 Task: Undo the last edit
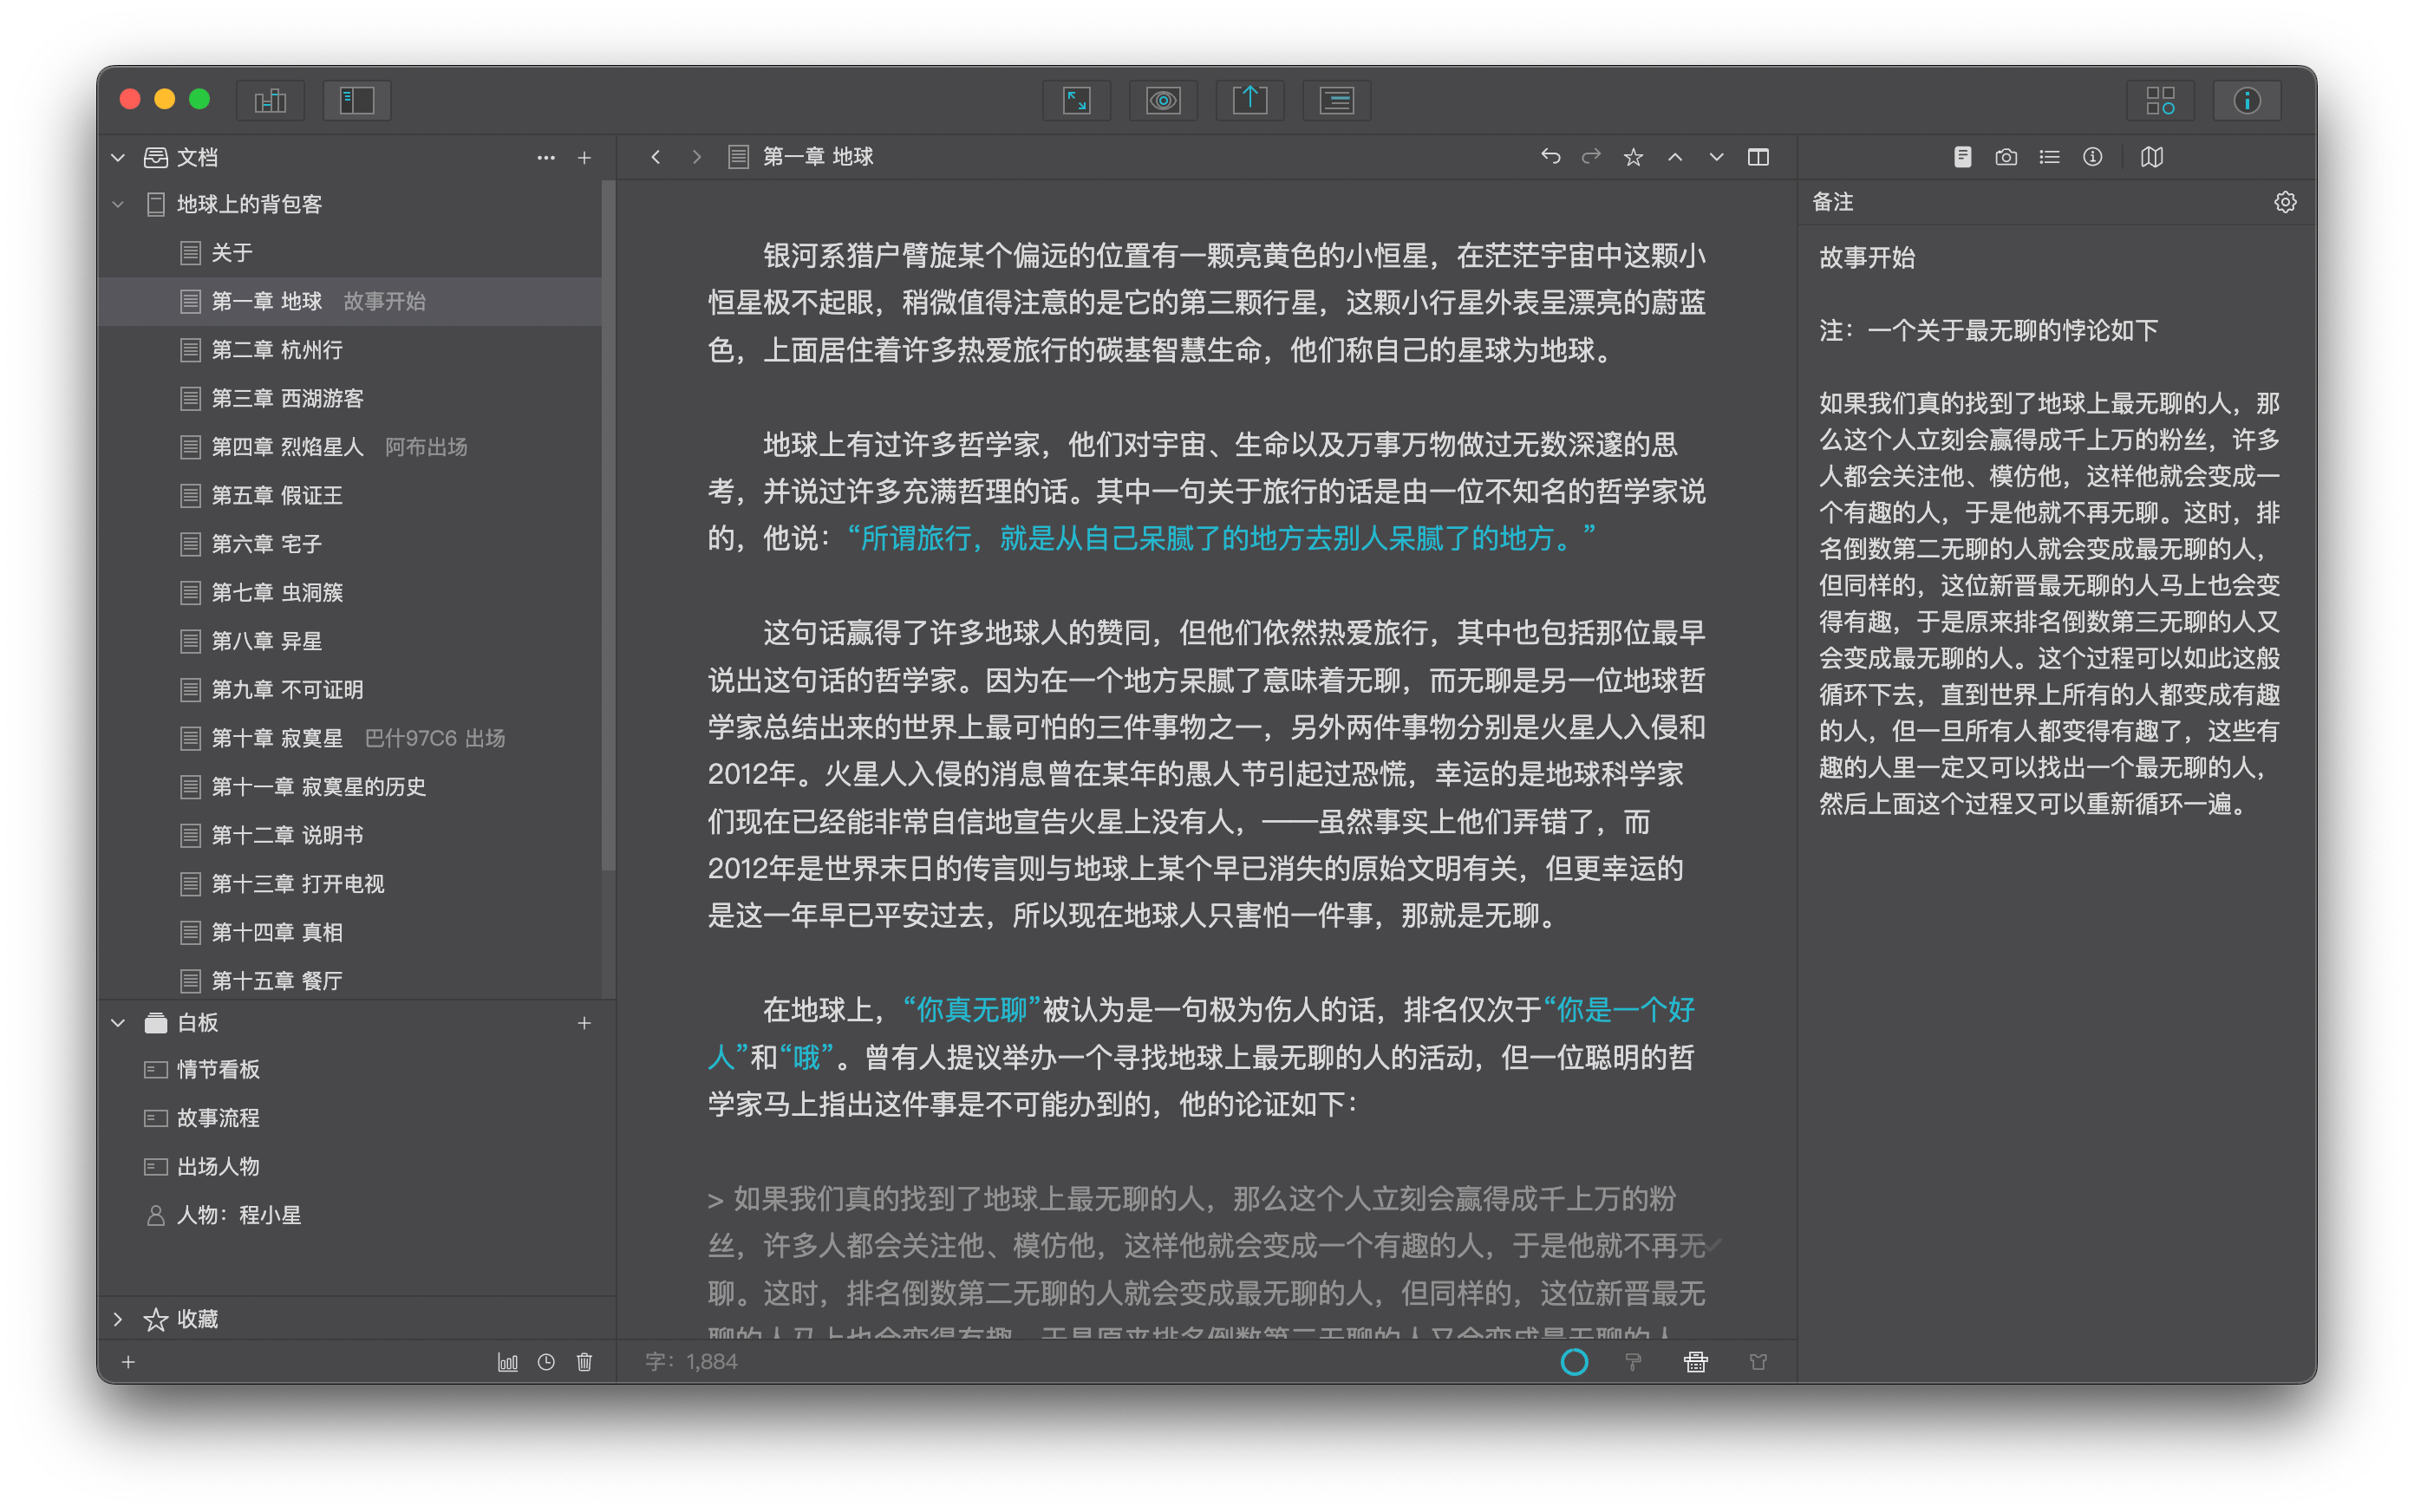pos(1550,157)
